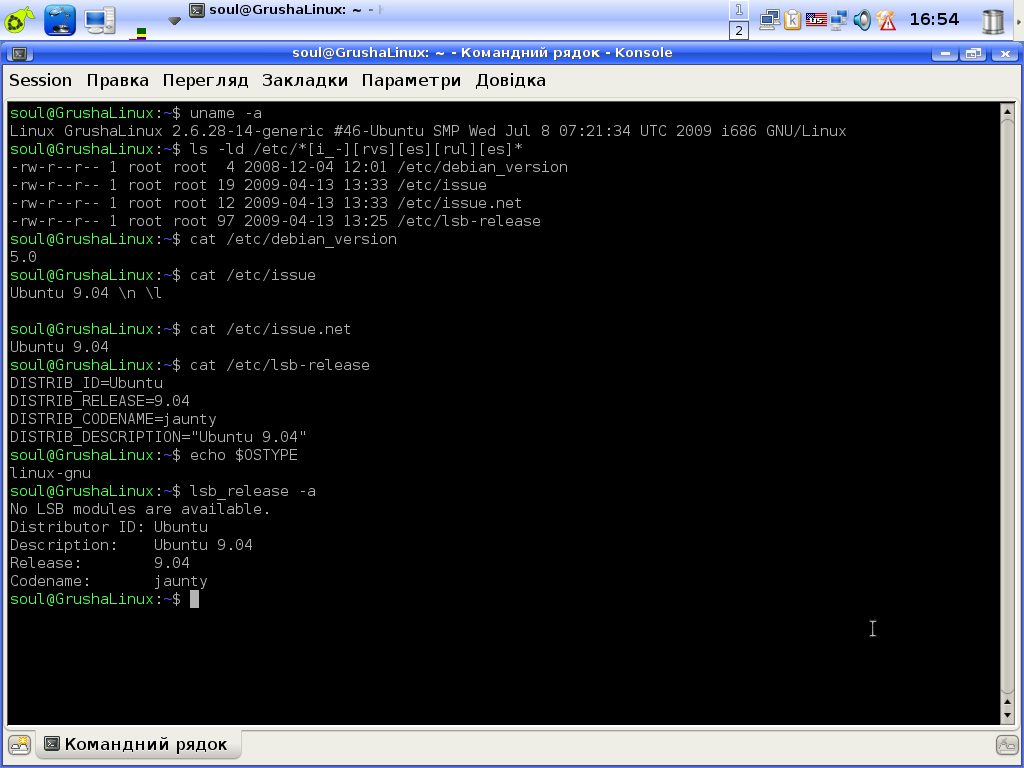Select the Командний рядок session tab
Screen dimensions: 1024x768
click(137, 744)
